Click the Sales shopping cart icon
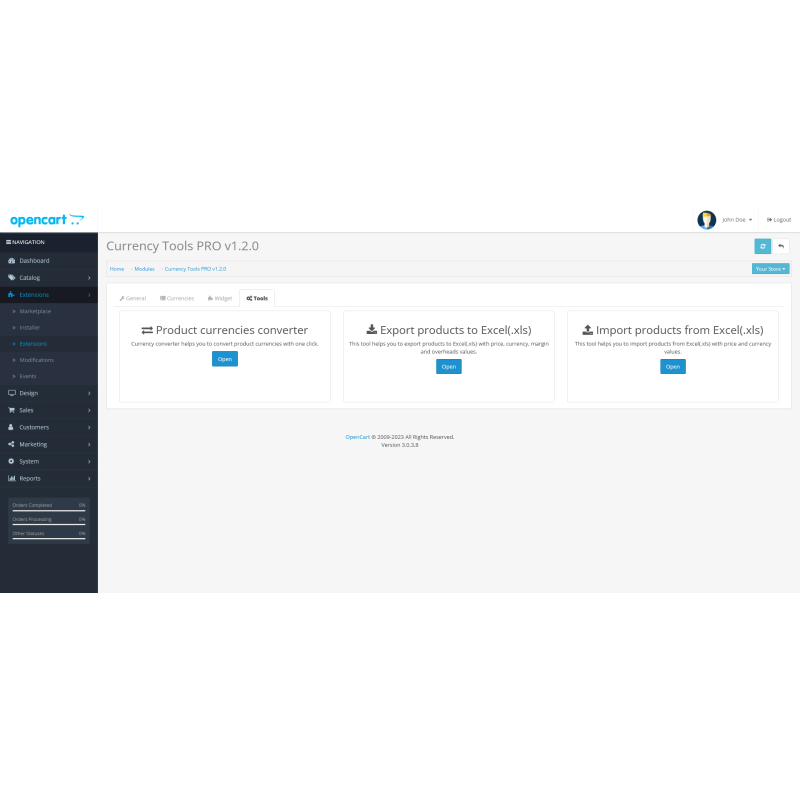Image resolution: width=800 pixels, height=800 pixels. 14,410
